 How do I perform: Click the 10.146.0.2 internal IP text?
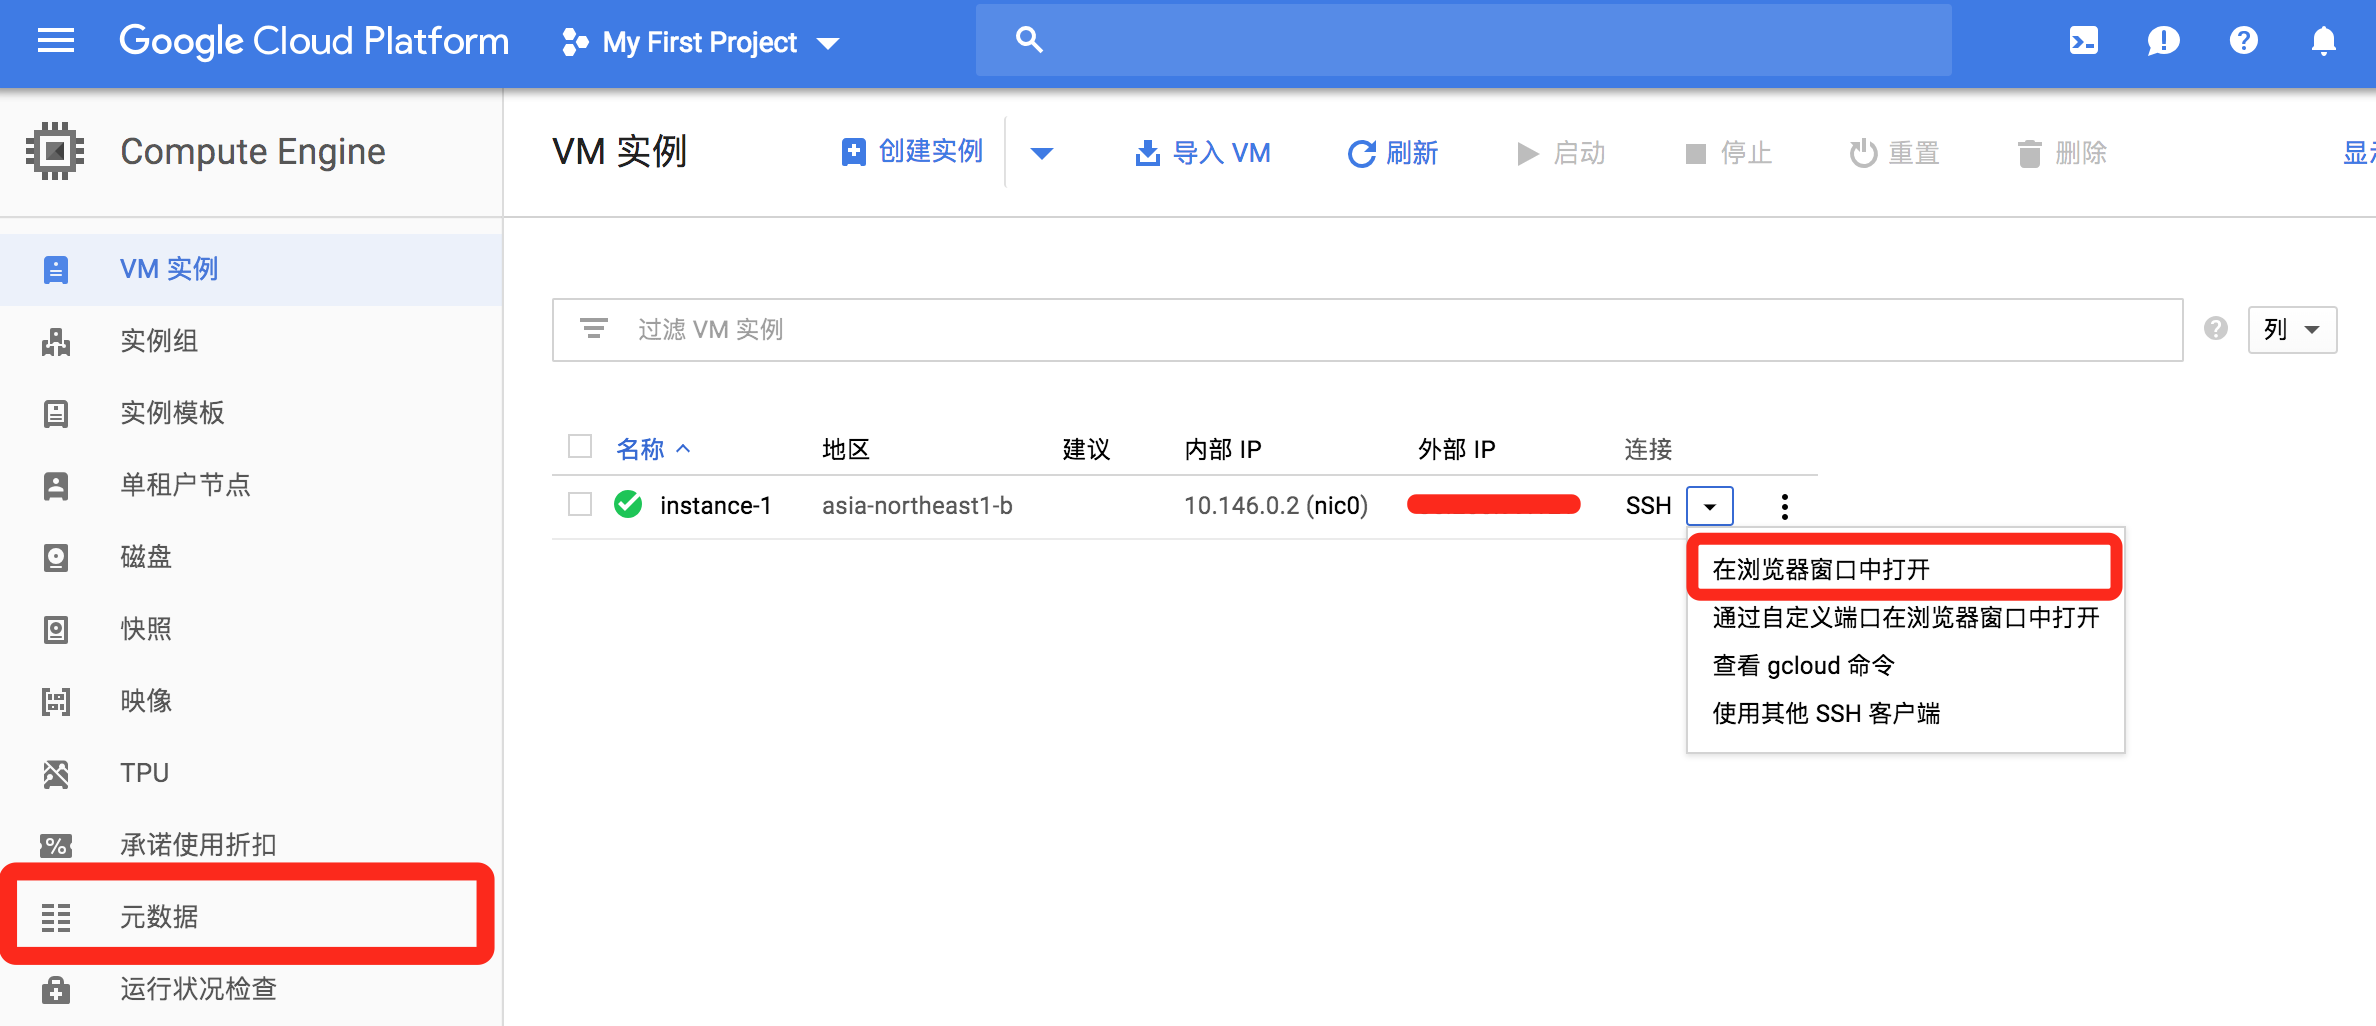(1241, 506)
